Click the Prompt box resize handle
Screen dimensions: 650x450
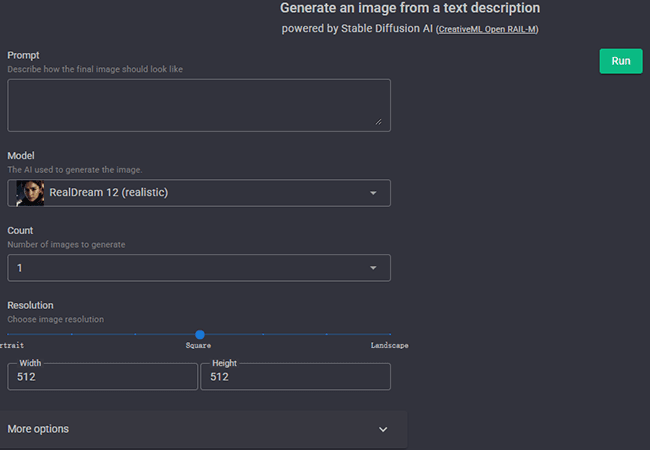pos(378,121)
